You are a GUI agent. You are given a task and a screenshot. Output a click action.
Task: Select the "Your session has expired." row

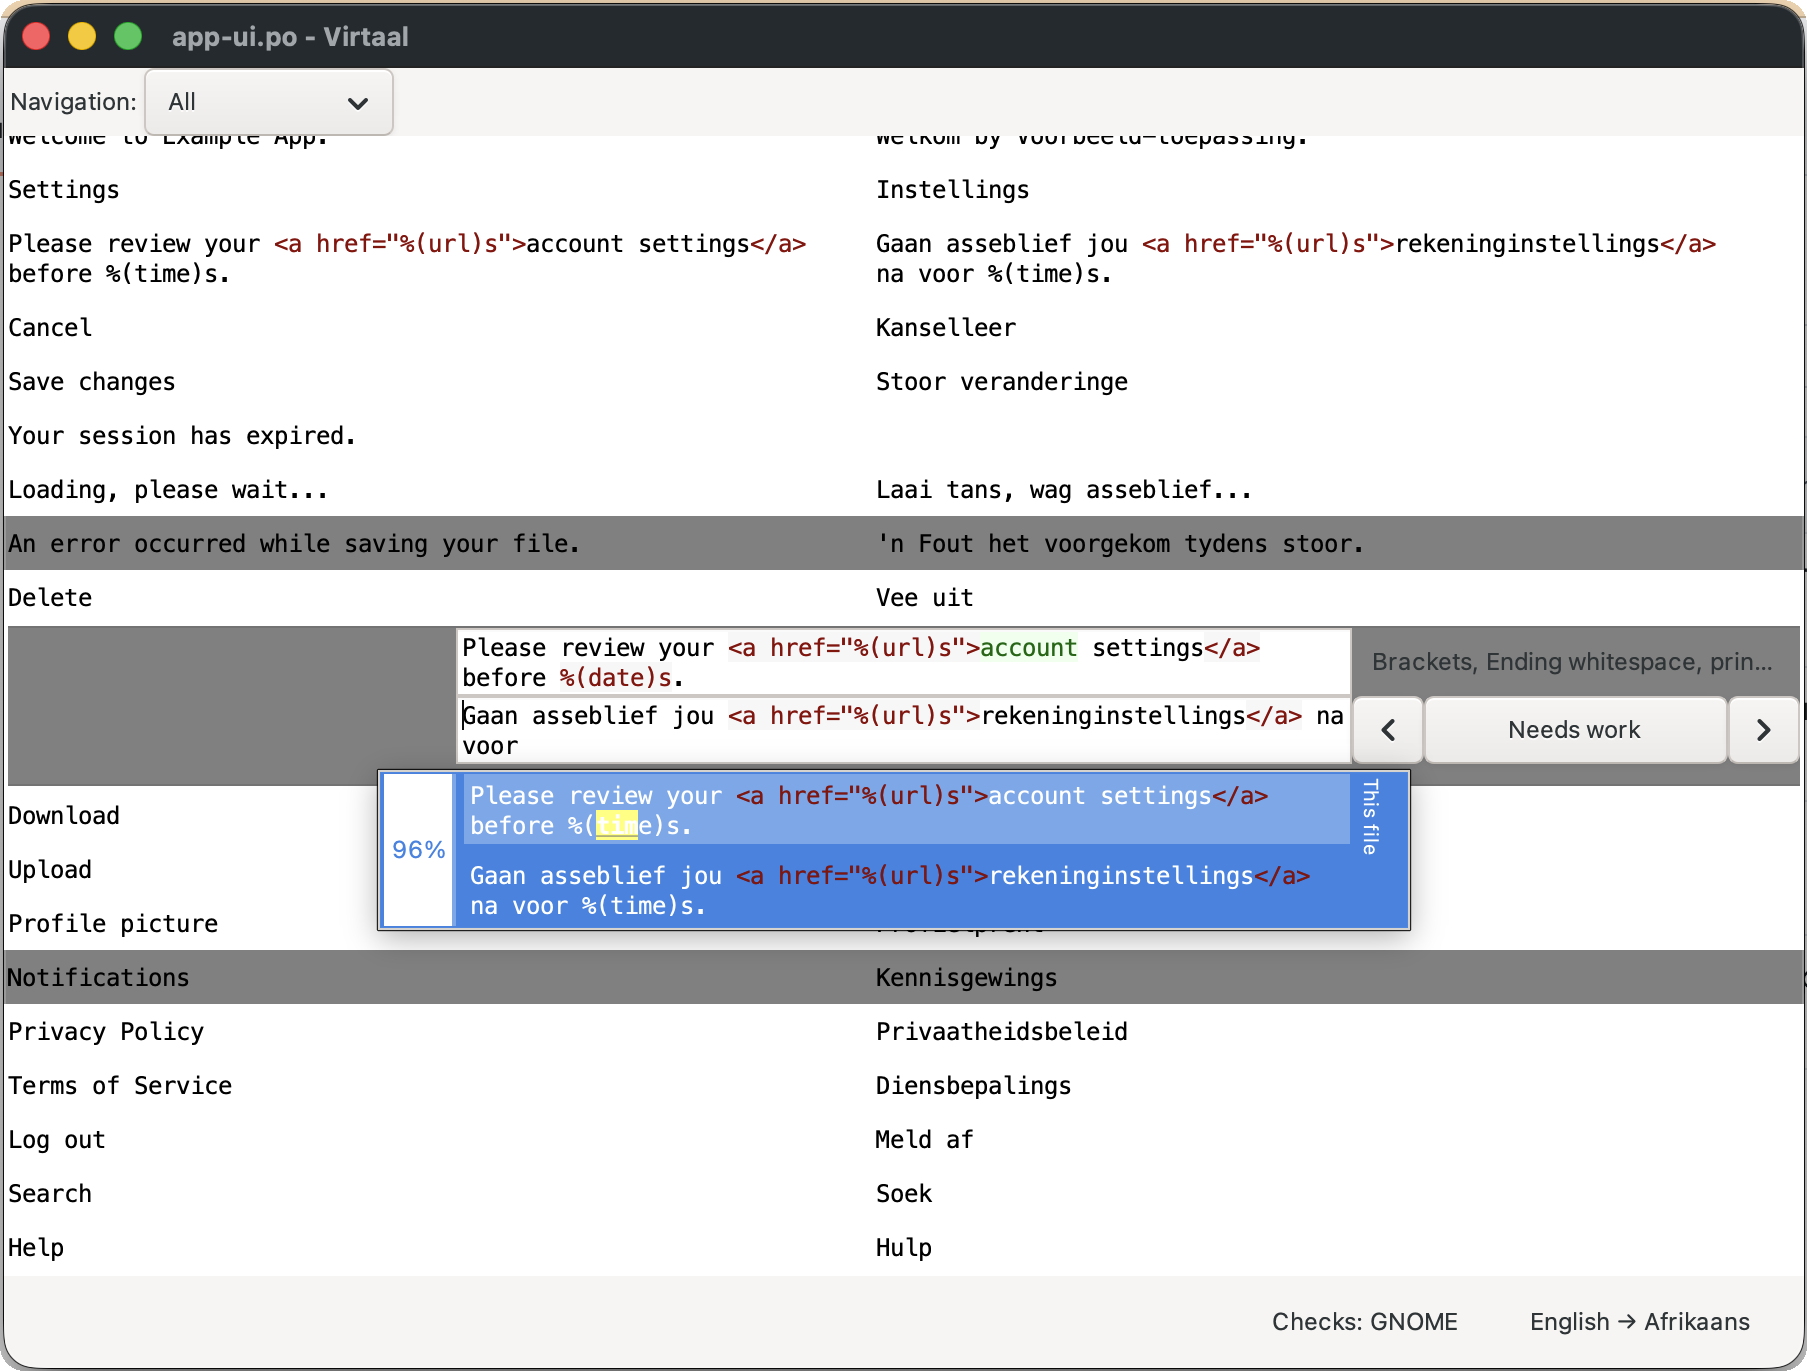coord(904,436)
